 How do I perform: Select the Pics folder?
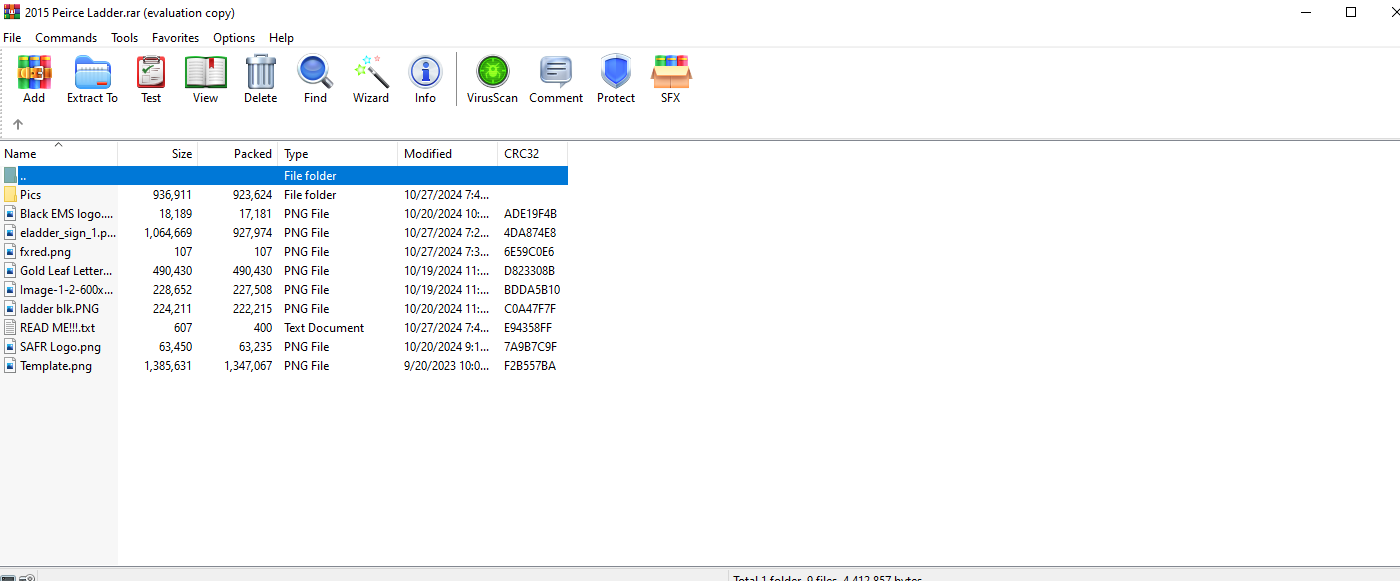point(31,195)
